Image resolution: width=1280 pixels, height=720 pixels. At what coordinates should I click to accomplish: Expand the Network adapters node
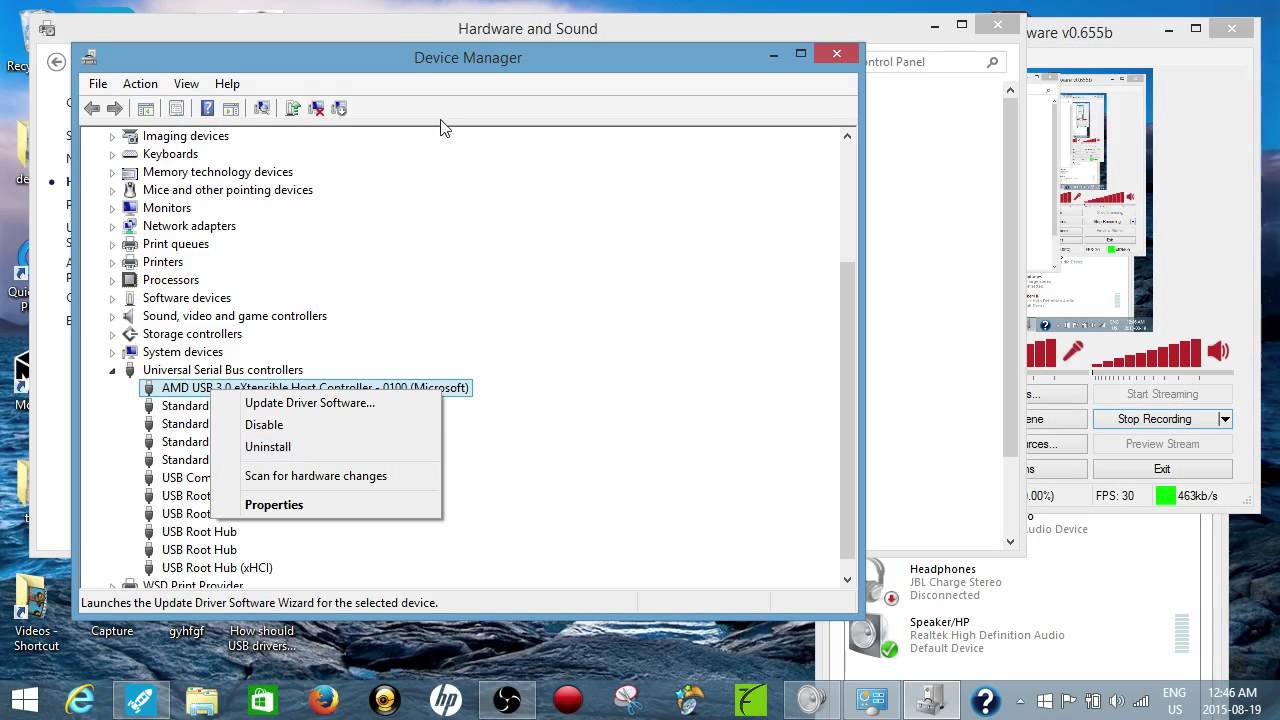coord(113,227)
